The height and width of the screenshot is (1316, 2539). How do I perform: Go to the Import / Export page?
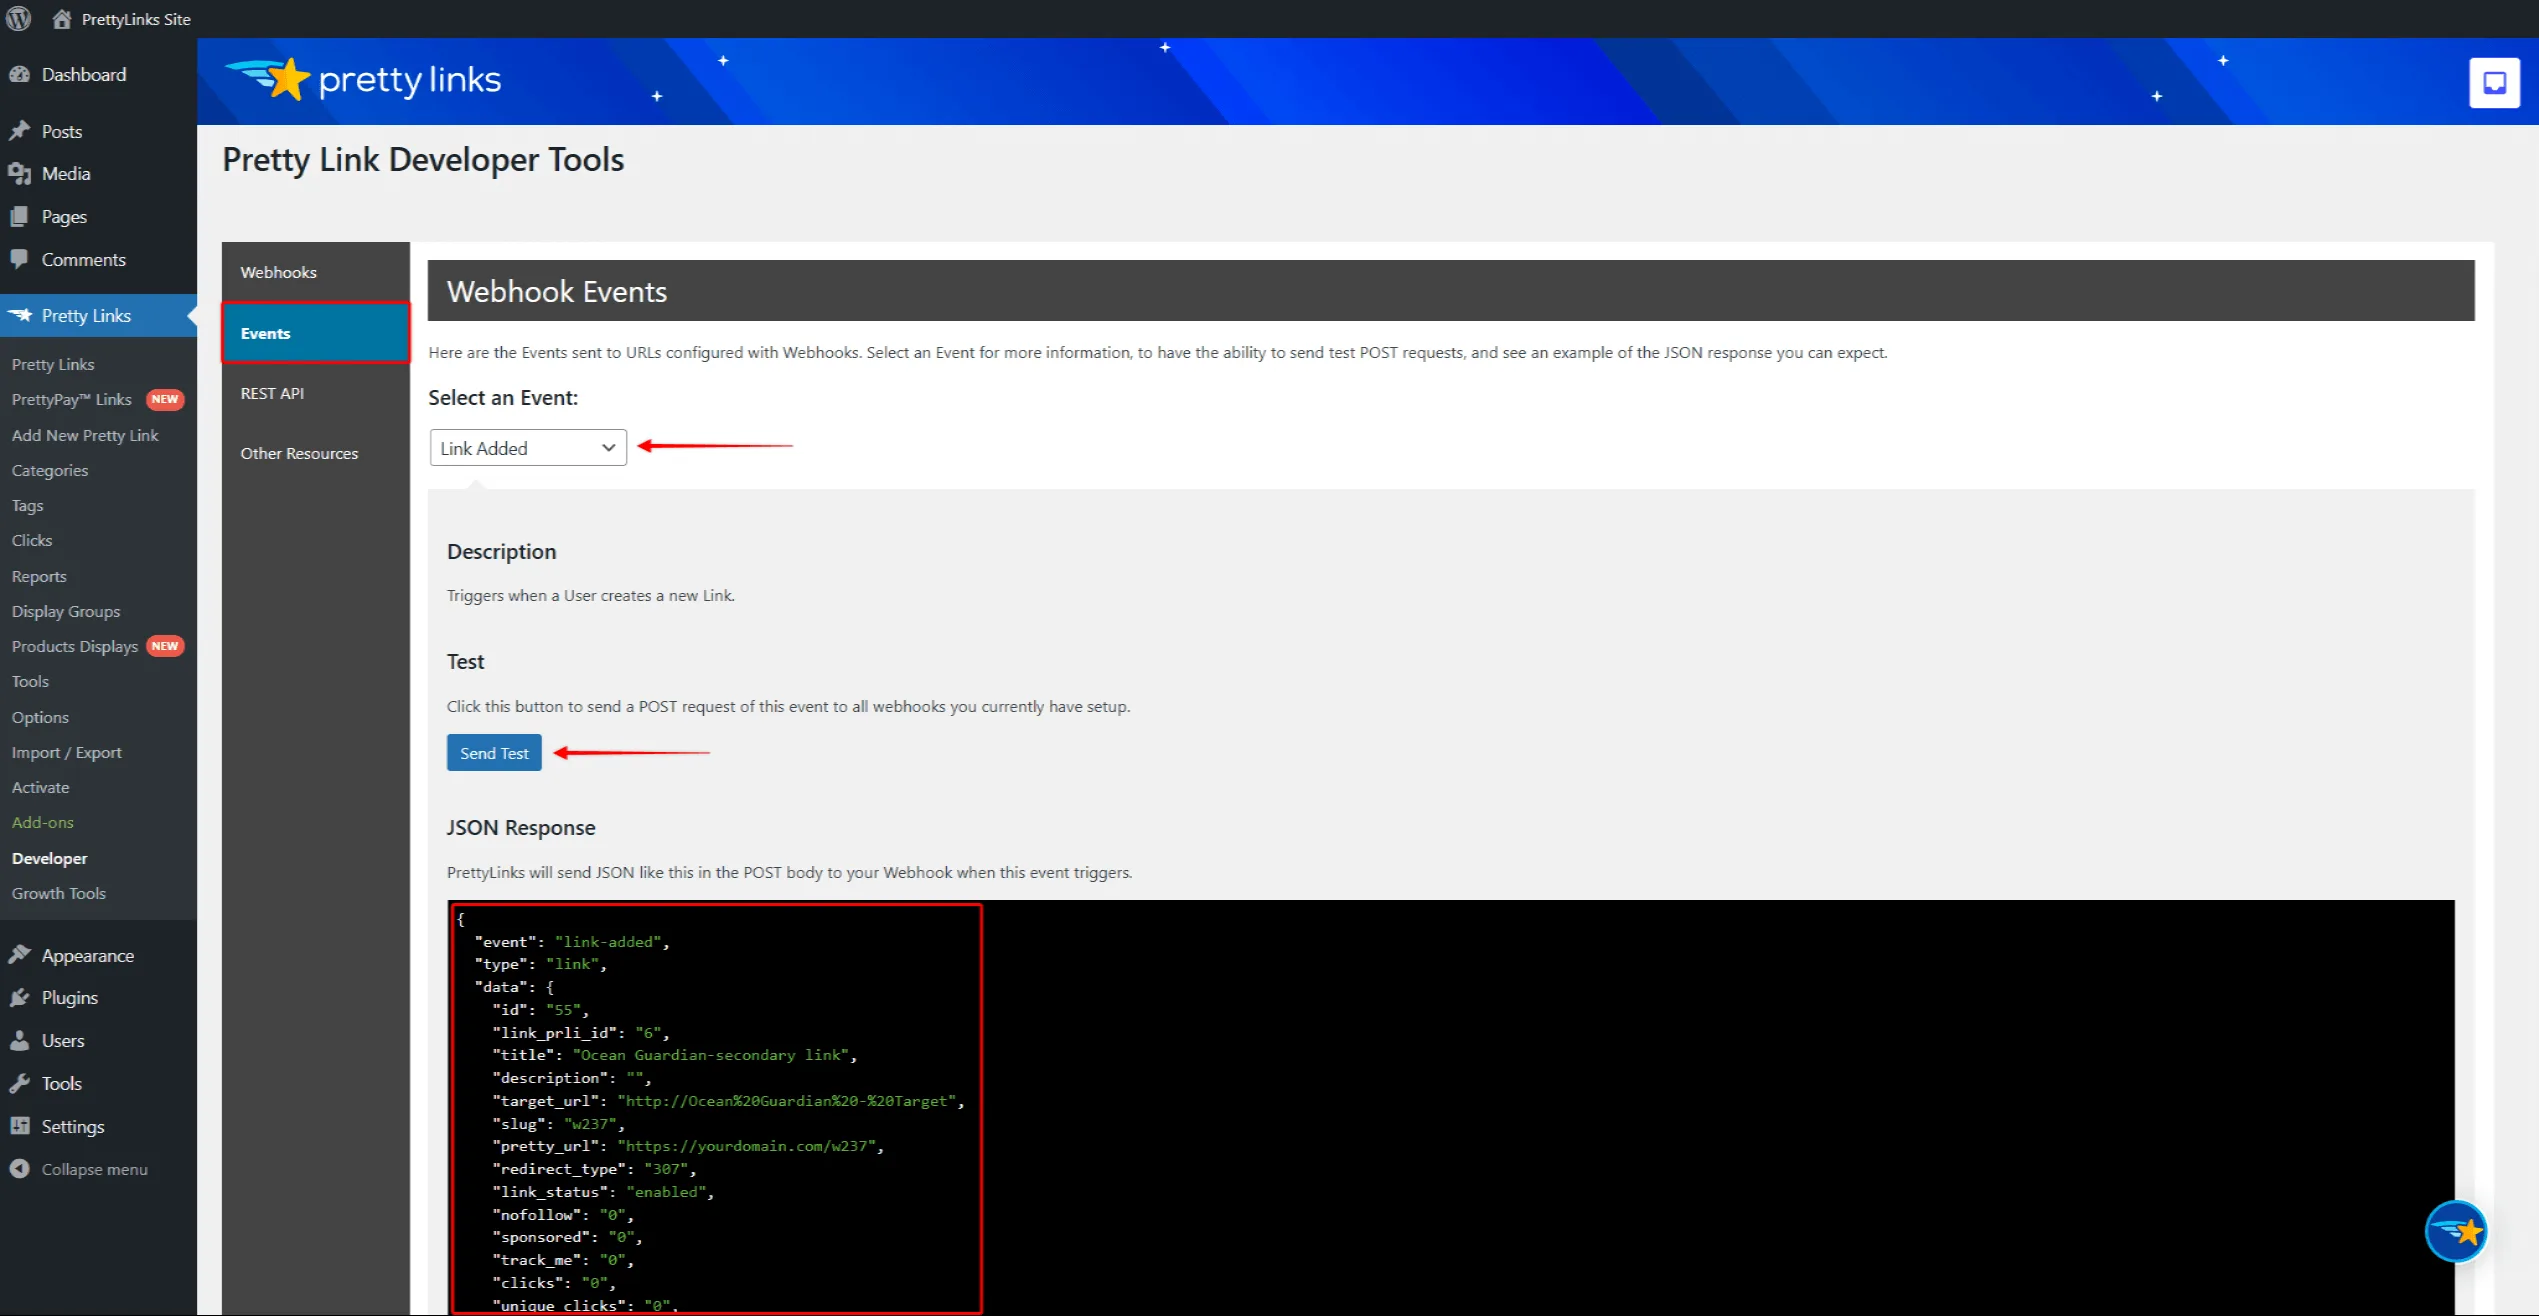click(x=66, y=752)
